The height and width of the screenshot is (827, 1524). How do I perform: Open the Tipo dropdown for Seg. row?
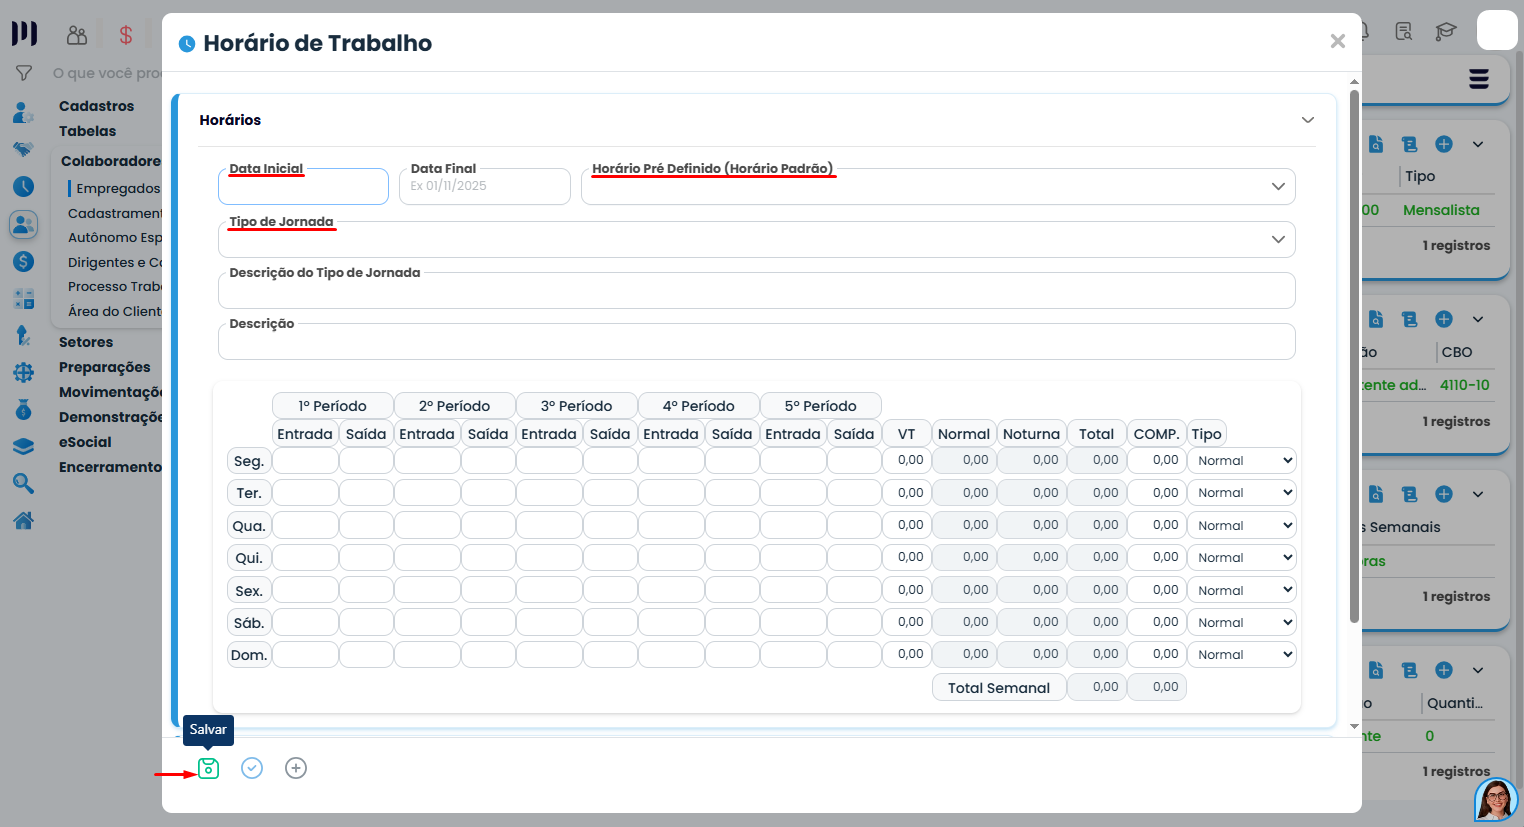click(x=1241, y=460)
